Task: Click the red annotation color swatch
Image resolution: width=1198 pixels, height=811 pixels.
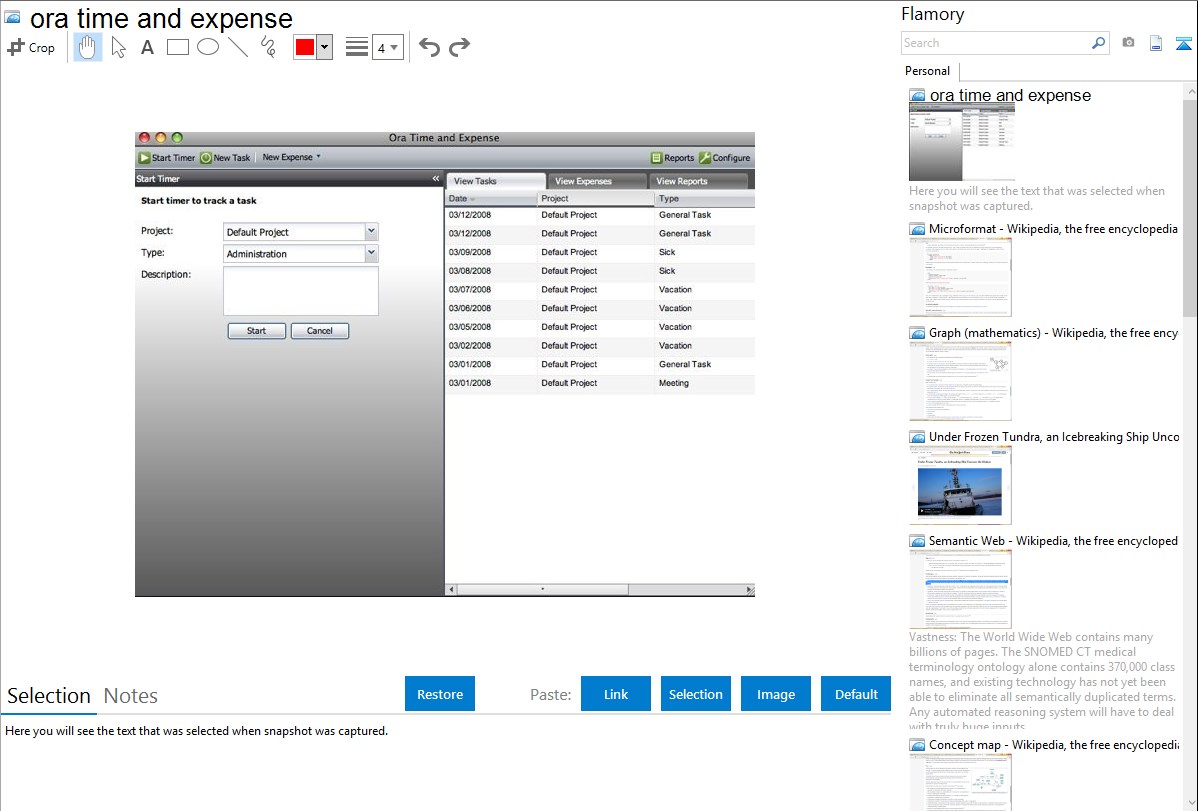Action: (305, 47)
